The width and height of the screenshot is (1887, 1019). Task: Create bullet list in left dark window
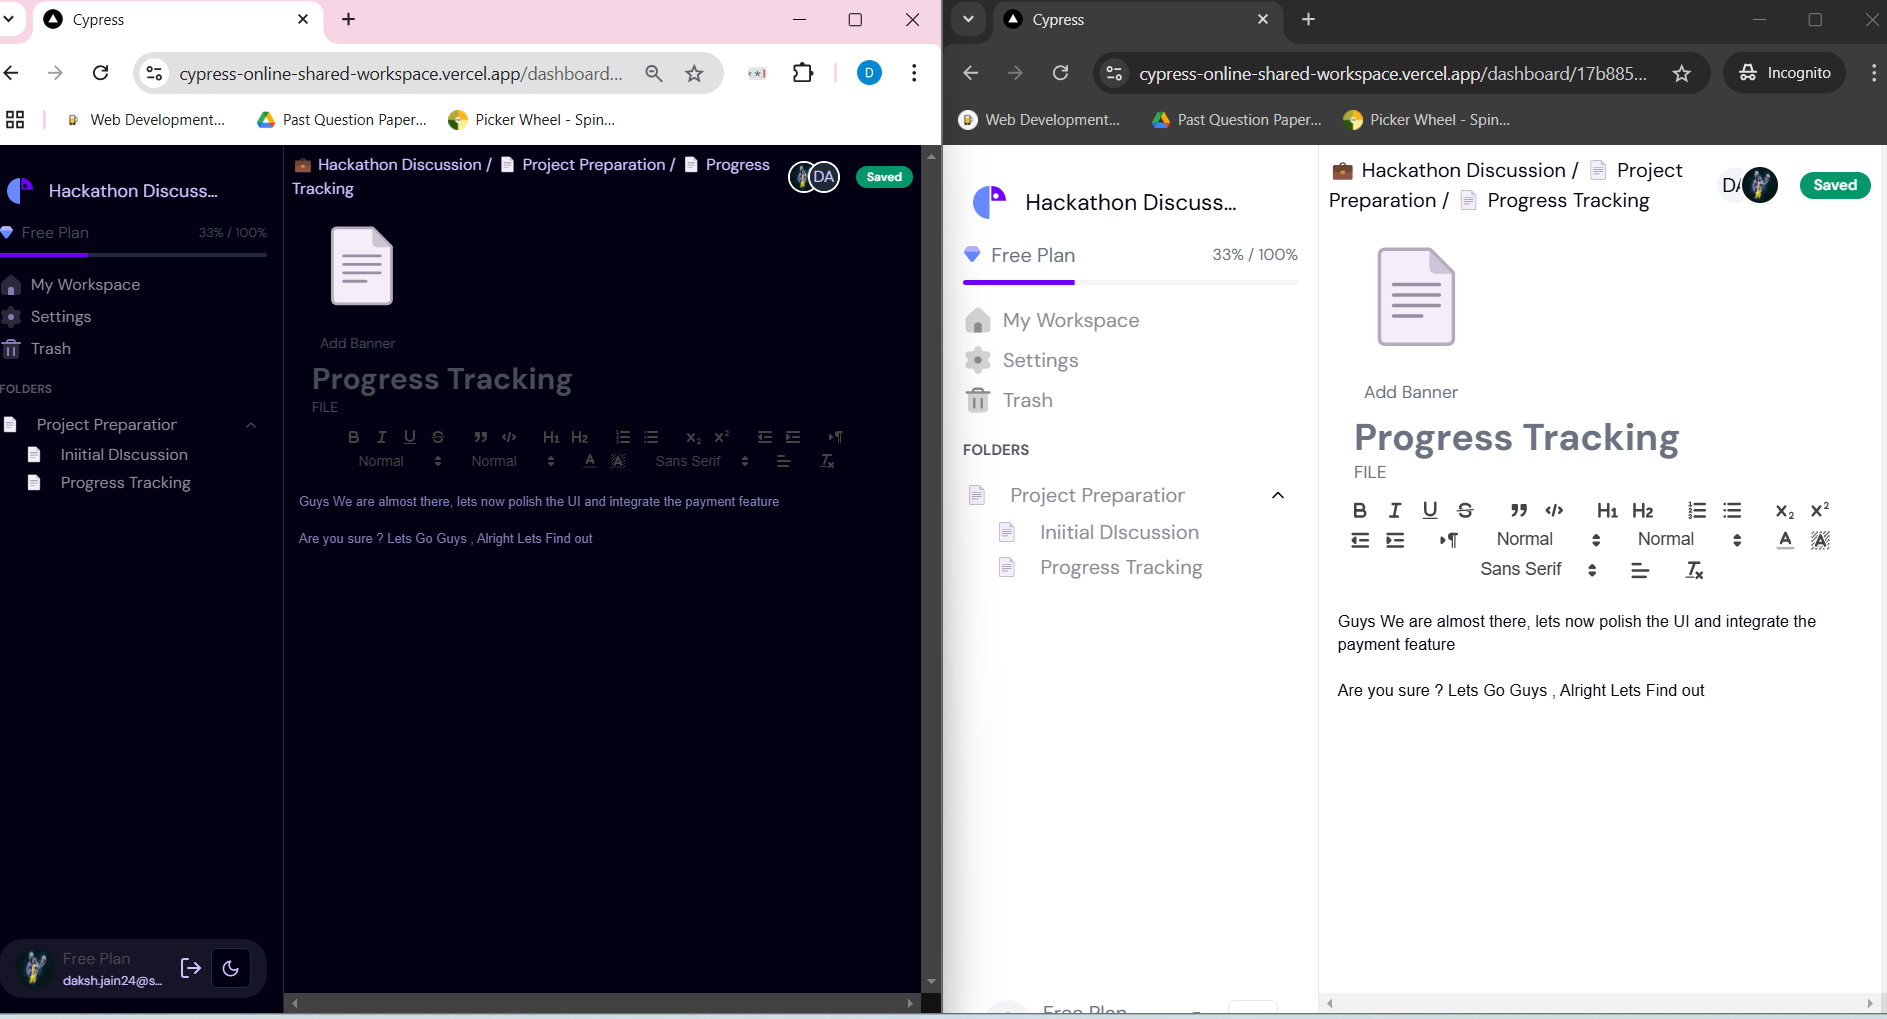651,437
